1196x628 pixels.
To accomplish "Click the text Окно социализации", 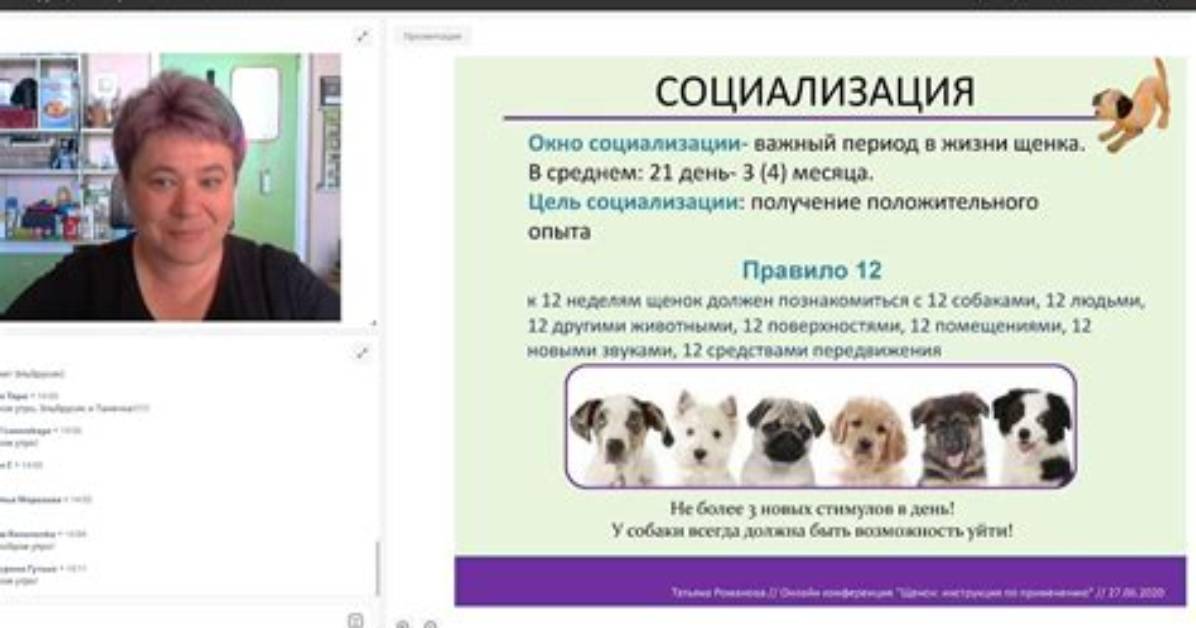I will tap(635, 143).
